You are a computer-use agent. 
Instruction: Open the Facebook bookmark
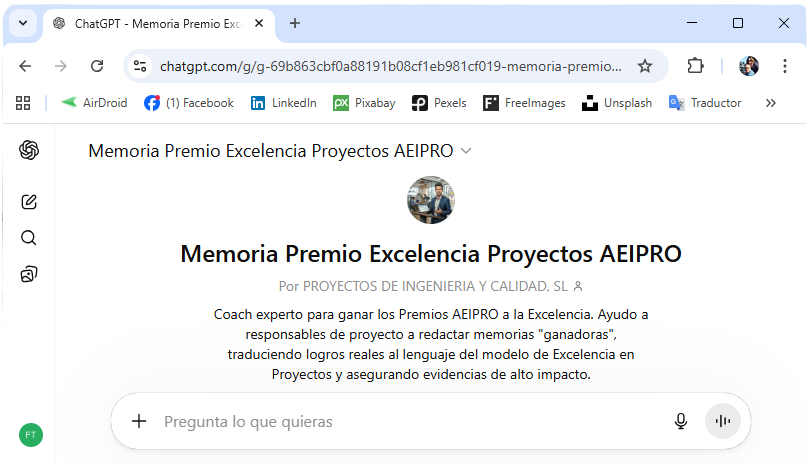pyautogui.click(x=188, y=103)
